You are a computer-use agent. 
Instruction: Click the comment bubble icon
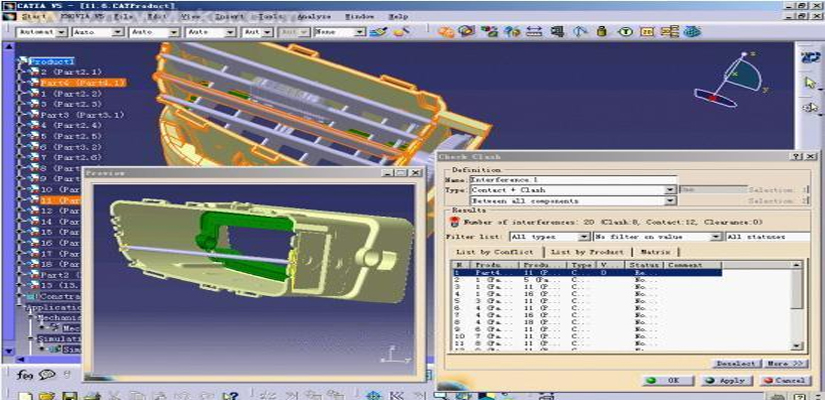click(46, 375)
